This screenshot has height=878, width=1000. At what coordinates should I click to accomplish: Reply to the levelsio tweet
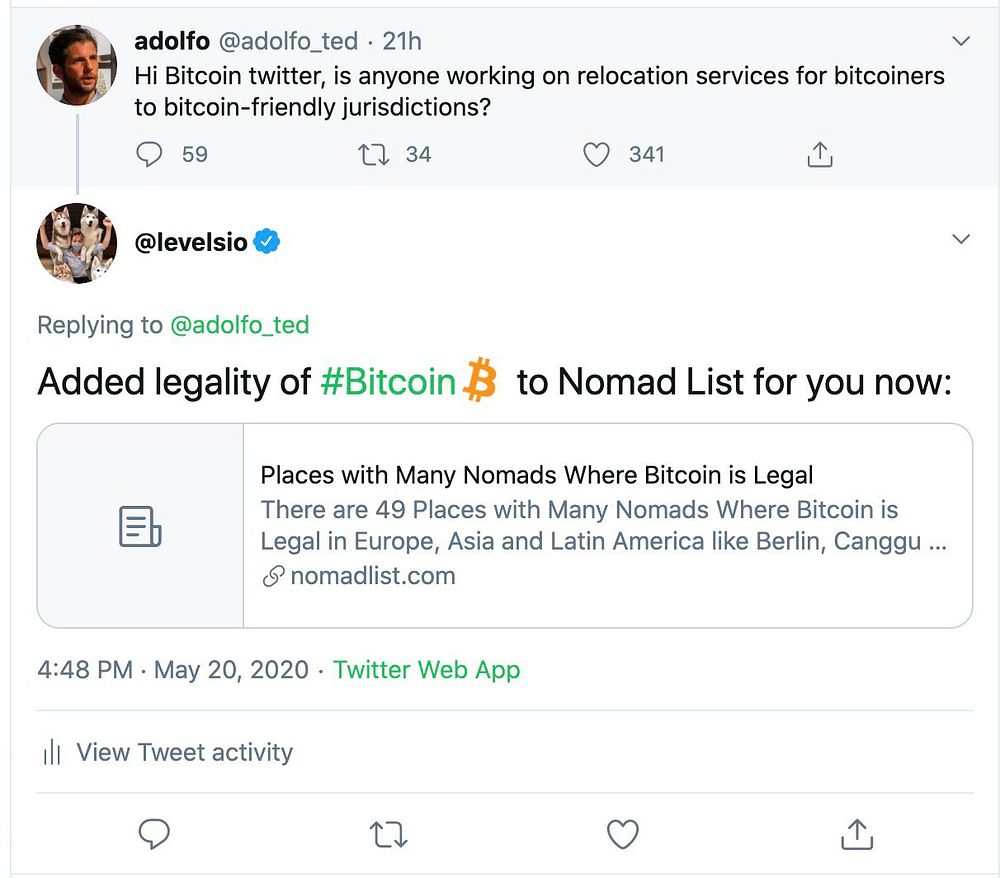[153, 833]
